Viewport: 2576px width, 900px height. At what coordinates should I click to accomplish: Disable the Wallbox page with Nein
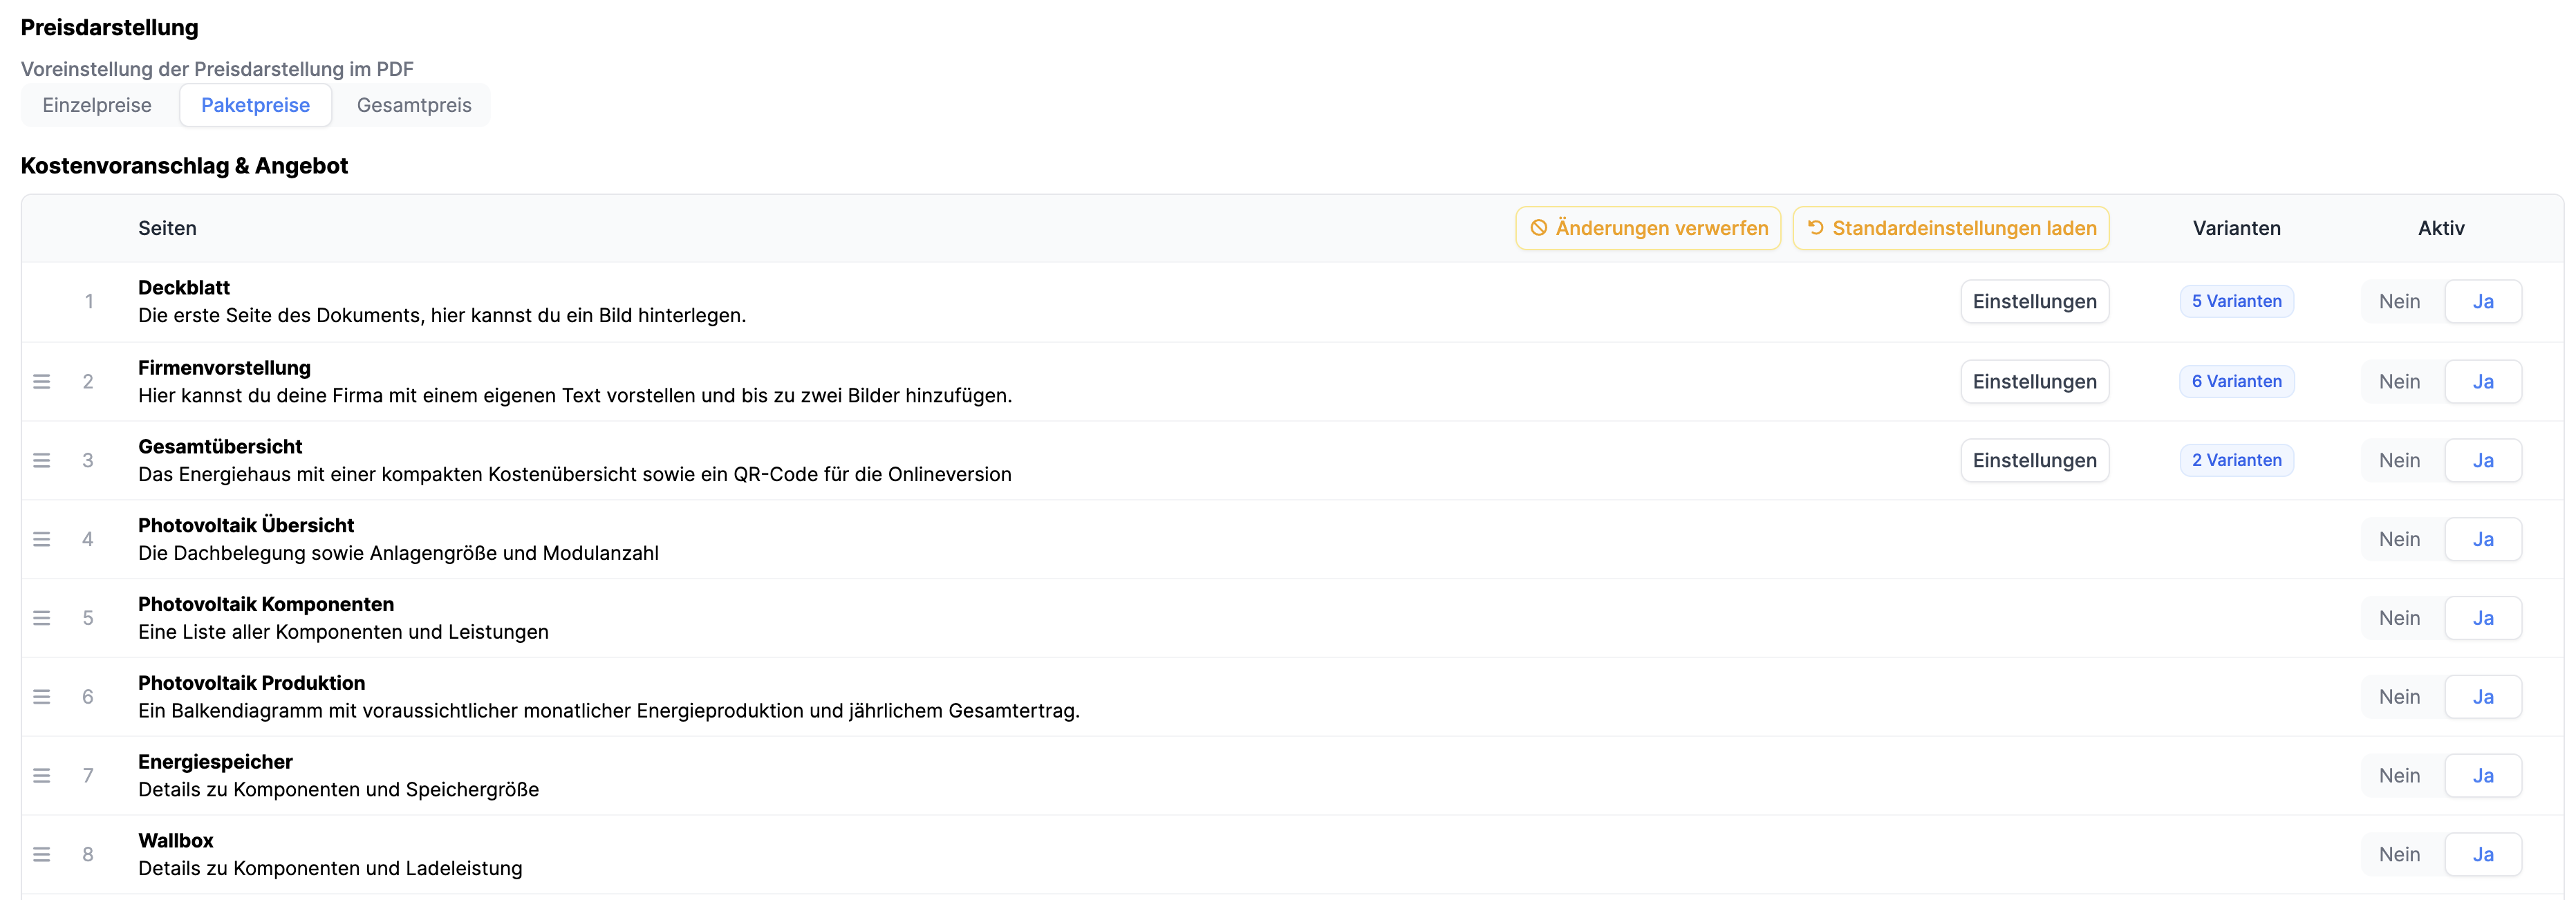pyautogui.click(x=2399, y=855)
